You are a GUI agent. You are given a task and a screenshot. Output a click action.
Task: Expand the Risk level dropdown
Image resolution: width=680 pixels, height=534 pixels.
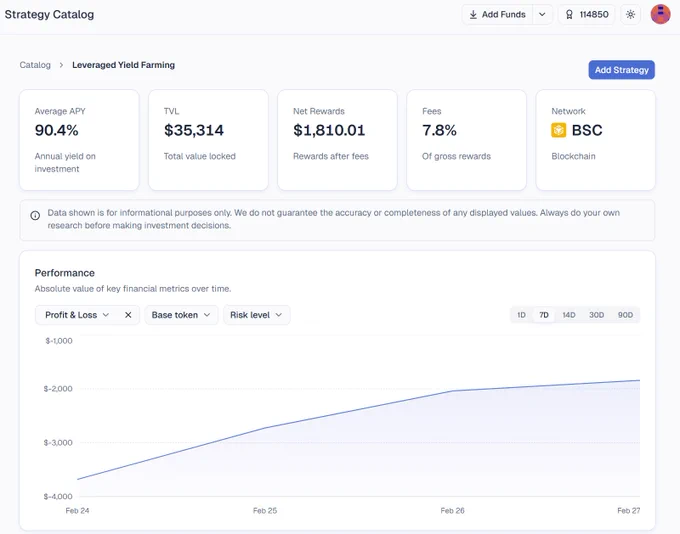[256, 315]
